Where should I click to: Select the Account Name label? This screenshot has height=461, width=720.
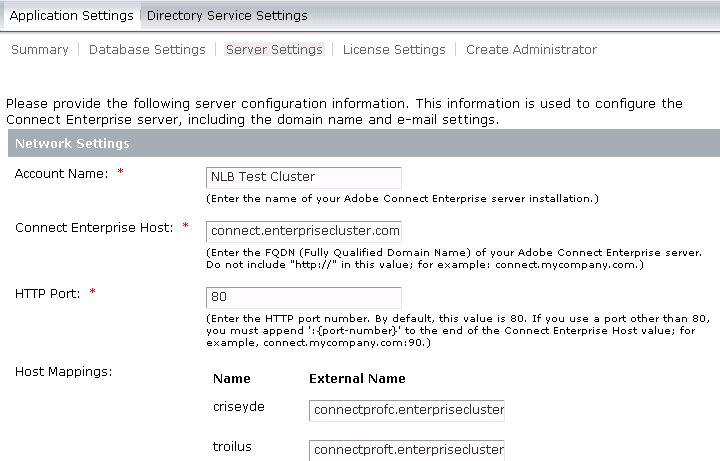tap(62, 174)
